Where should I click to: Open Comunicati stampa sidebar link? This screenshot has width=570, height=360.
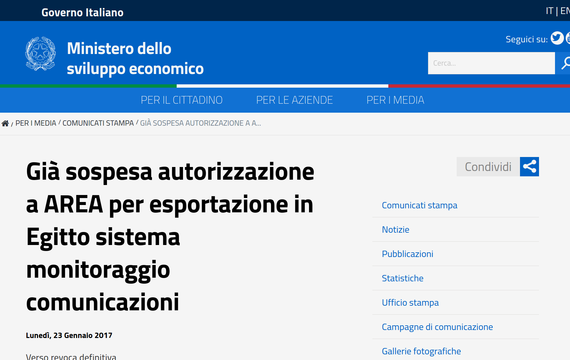pyautogui.click(x=420, y=205)
